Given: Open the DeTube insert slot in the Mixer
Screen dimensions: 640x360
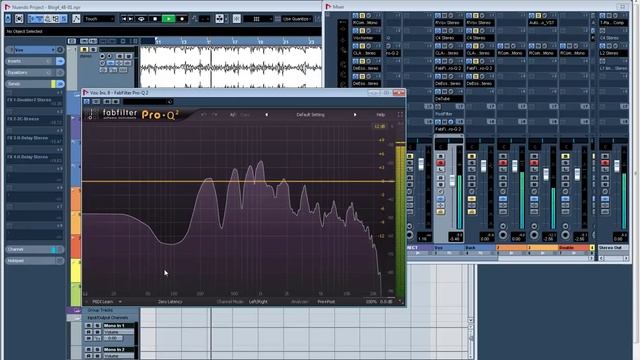Looking at the screenshot, I should click(x=448, y=99).
